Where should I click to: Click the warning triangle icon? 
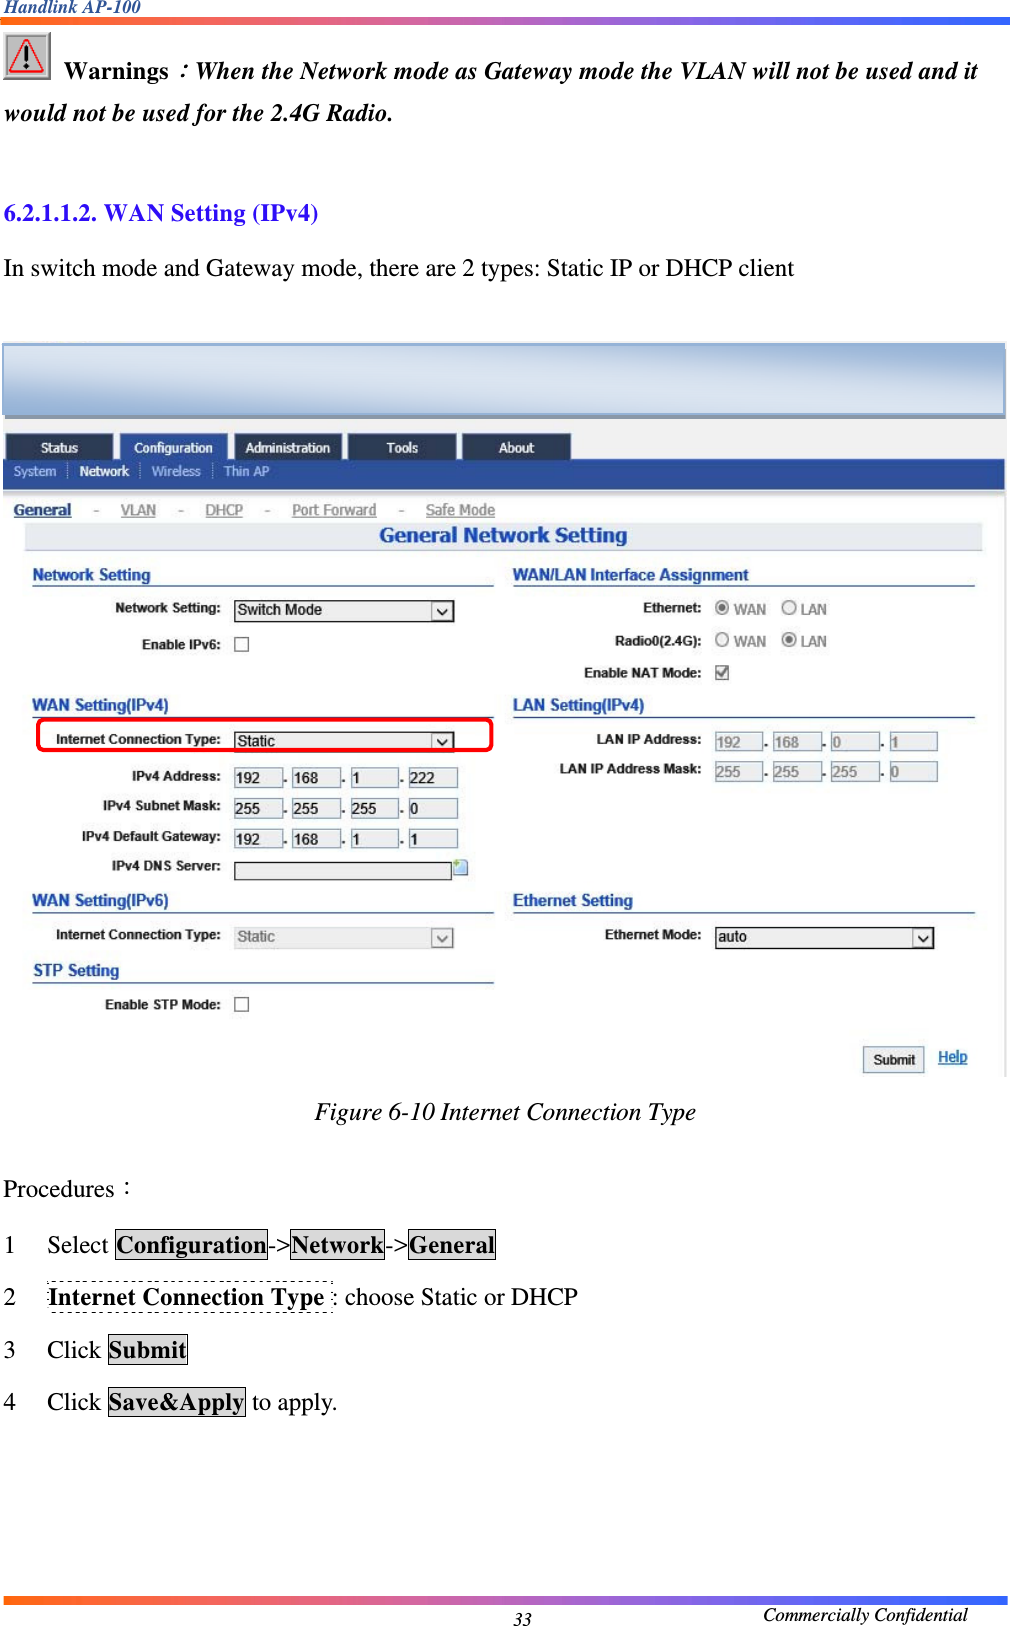pyautogui.click(x=27, y=56)
